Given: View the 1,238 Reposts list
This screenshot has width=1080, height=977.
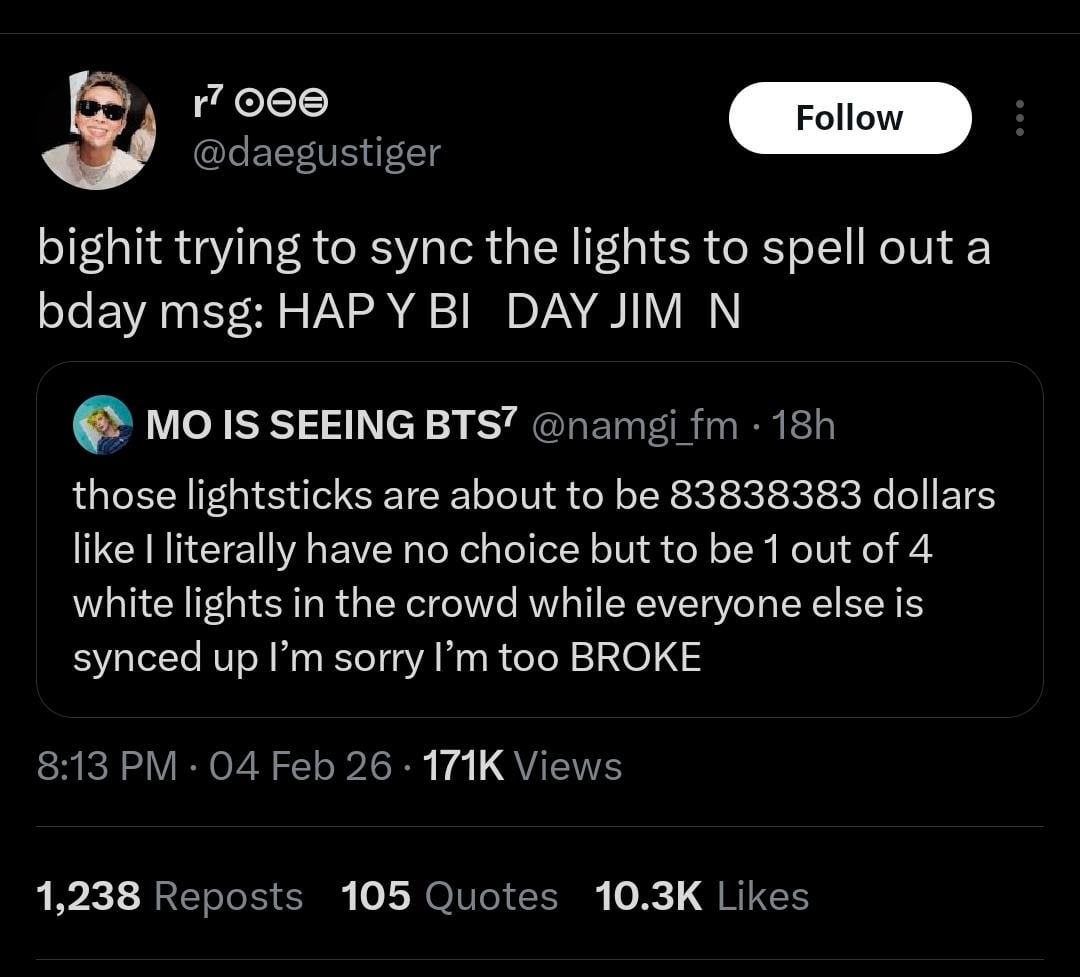Looking at the screenshot, I should pos(169,896).
